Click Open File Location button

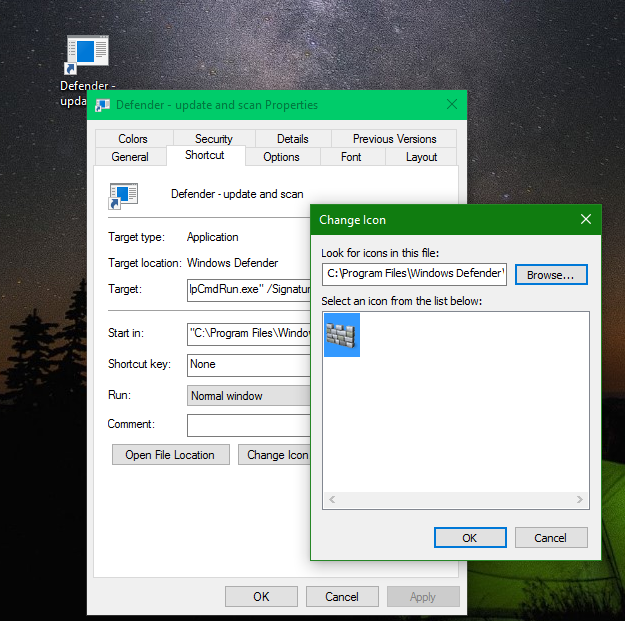[x=171, y=455]
